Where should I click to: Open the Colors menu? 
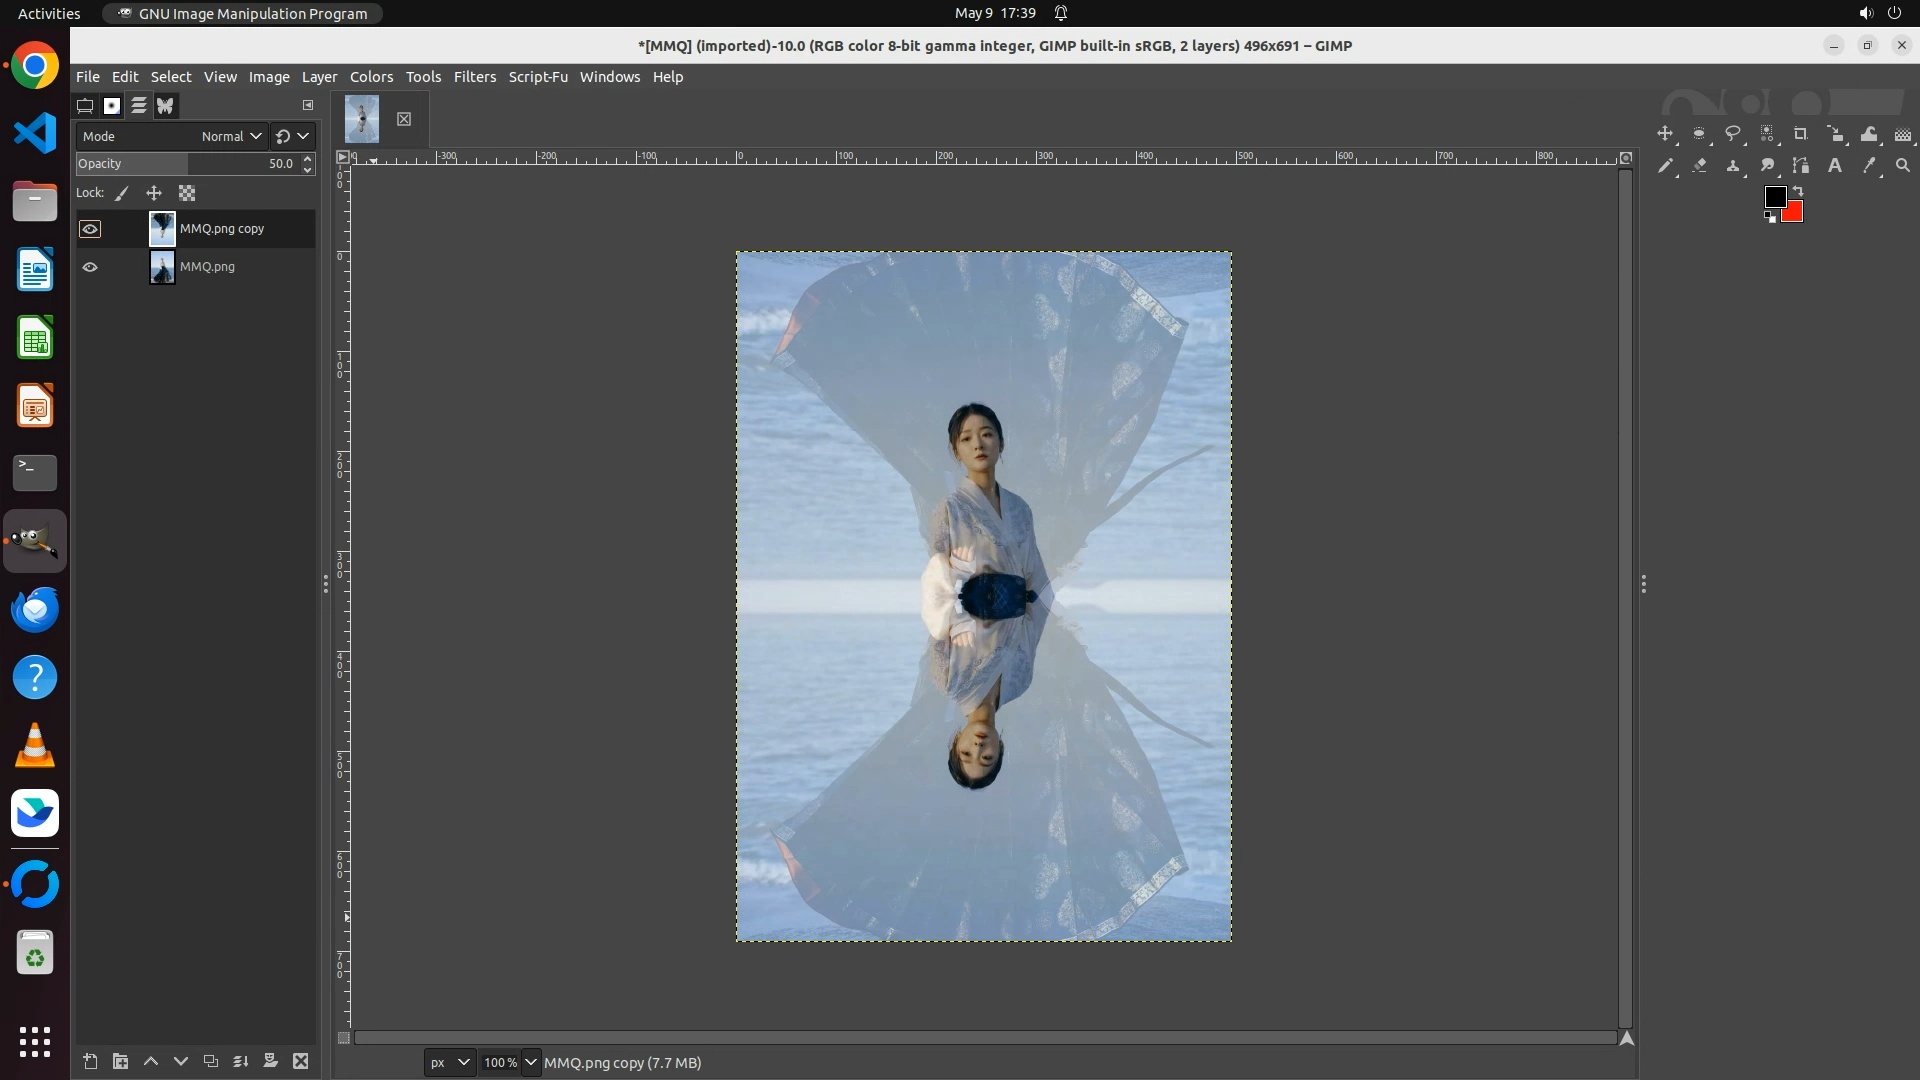click(x=371, y=77)
